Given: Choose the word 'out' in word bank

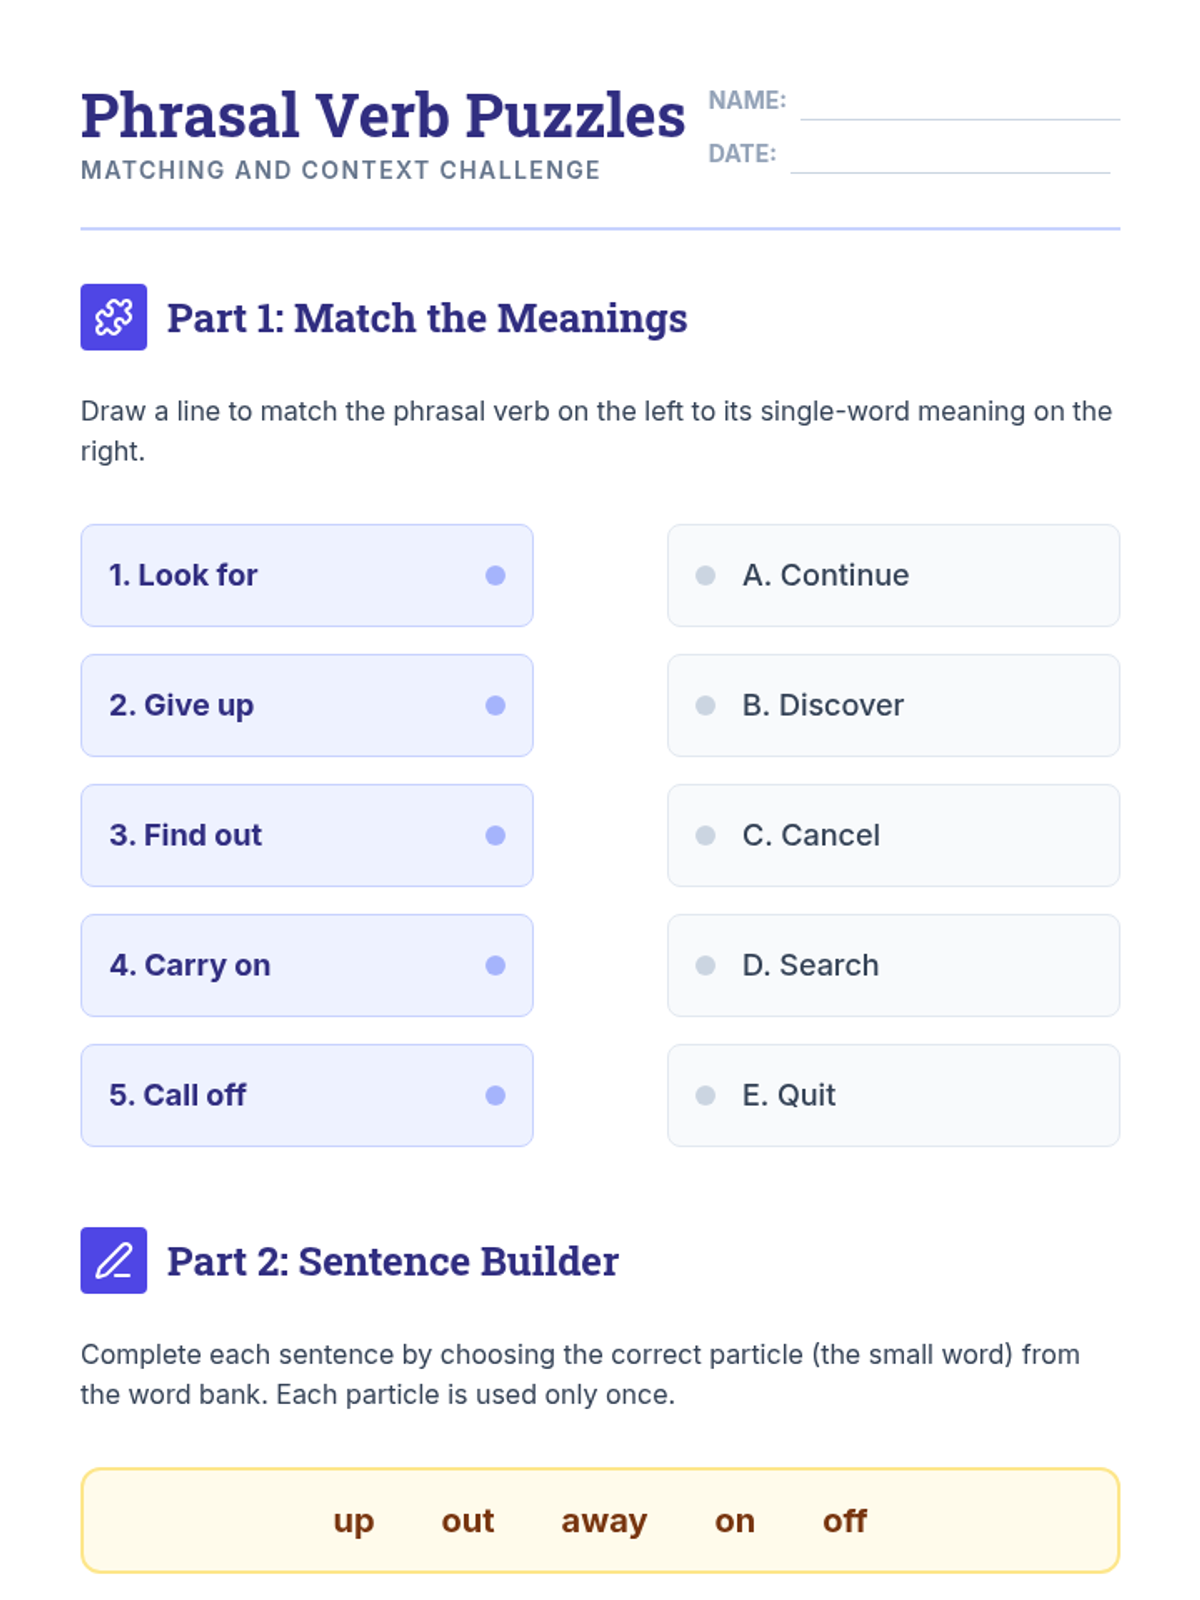Looking at the screenshot, I should click(x=468, y=1521).
